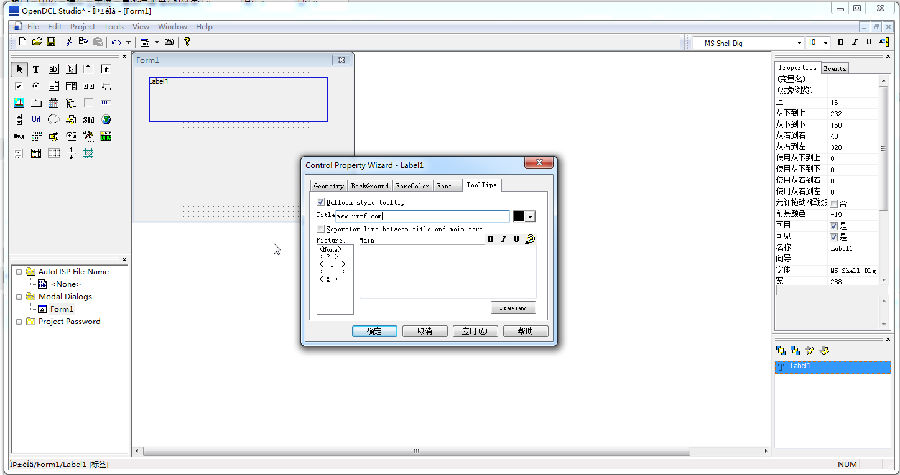Toggle Bold in main font toolbar
The image size is (900, 475).
(840, 42)
